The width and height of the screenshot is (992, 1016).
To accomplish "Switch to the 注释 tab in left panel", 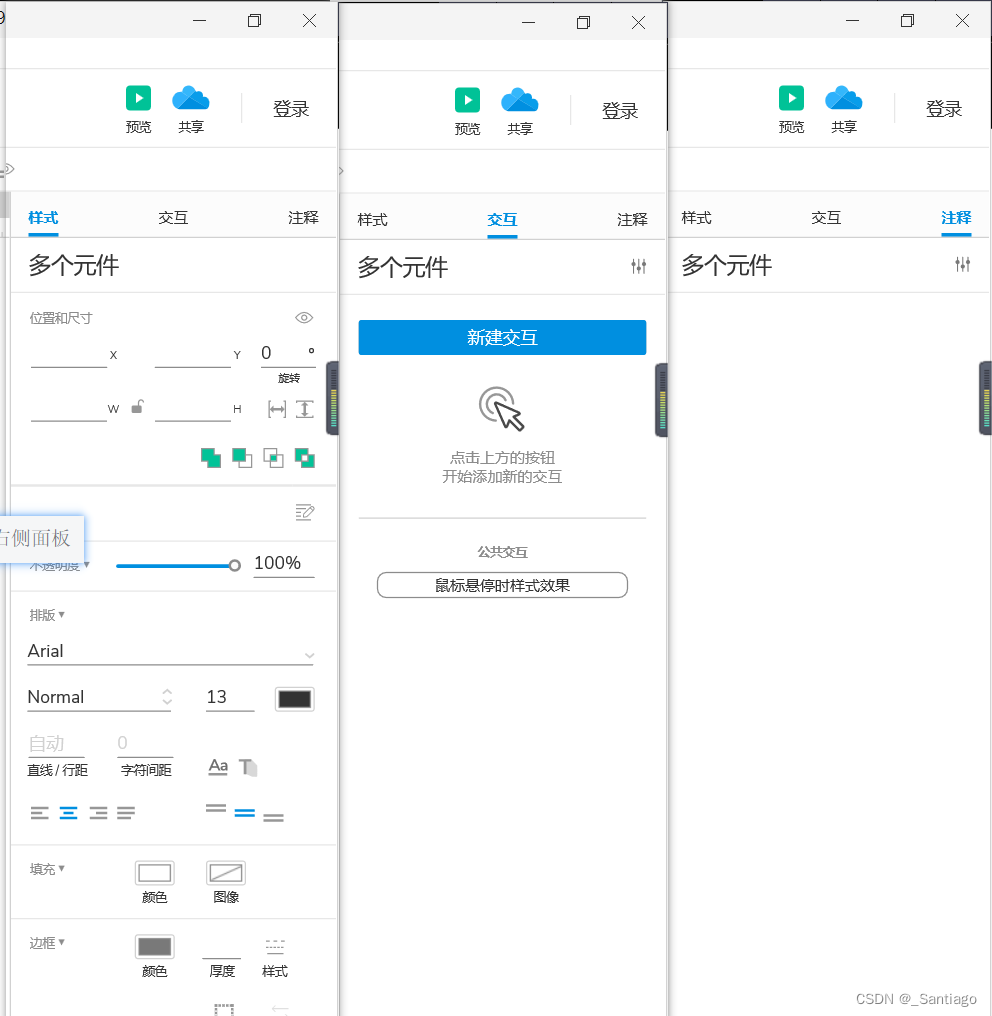I will 303,217.
